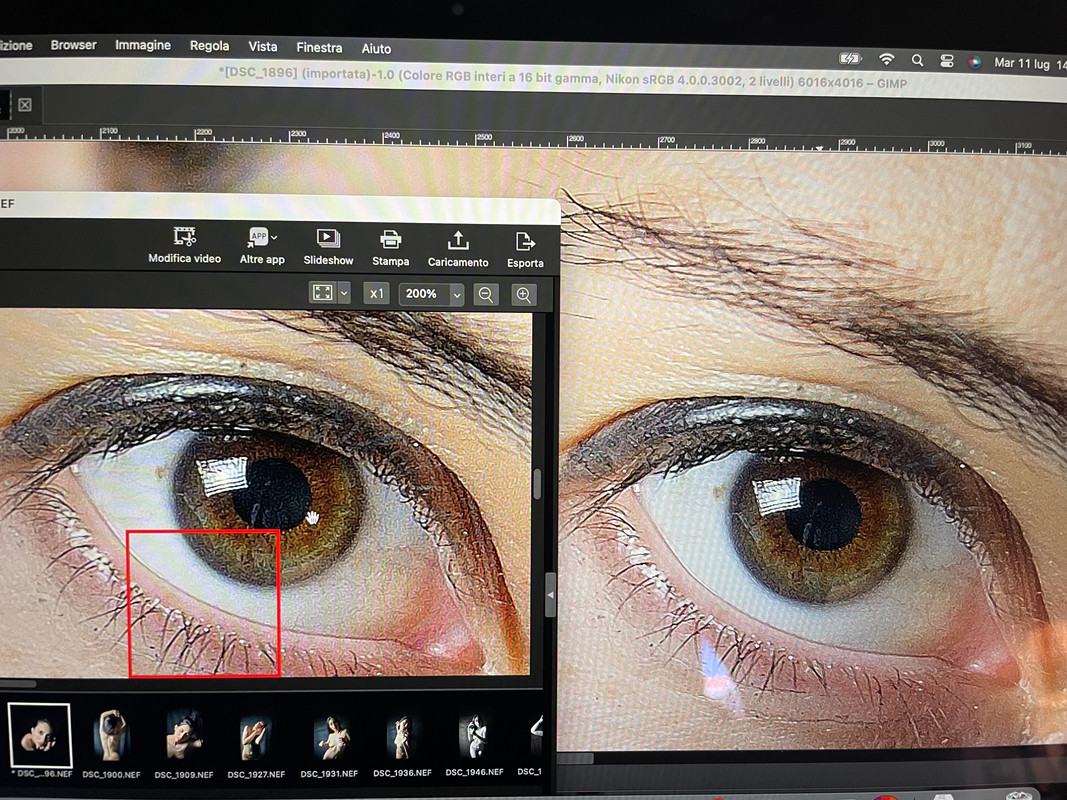The height and width of the screenshot is (800, 1067).
Task: Click the viewer vertical scrollbar handle
Action: [x=538, y=484]
